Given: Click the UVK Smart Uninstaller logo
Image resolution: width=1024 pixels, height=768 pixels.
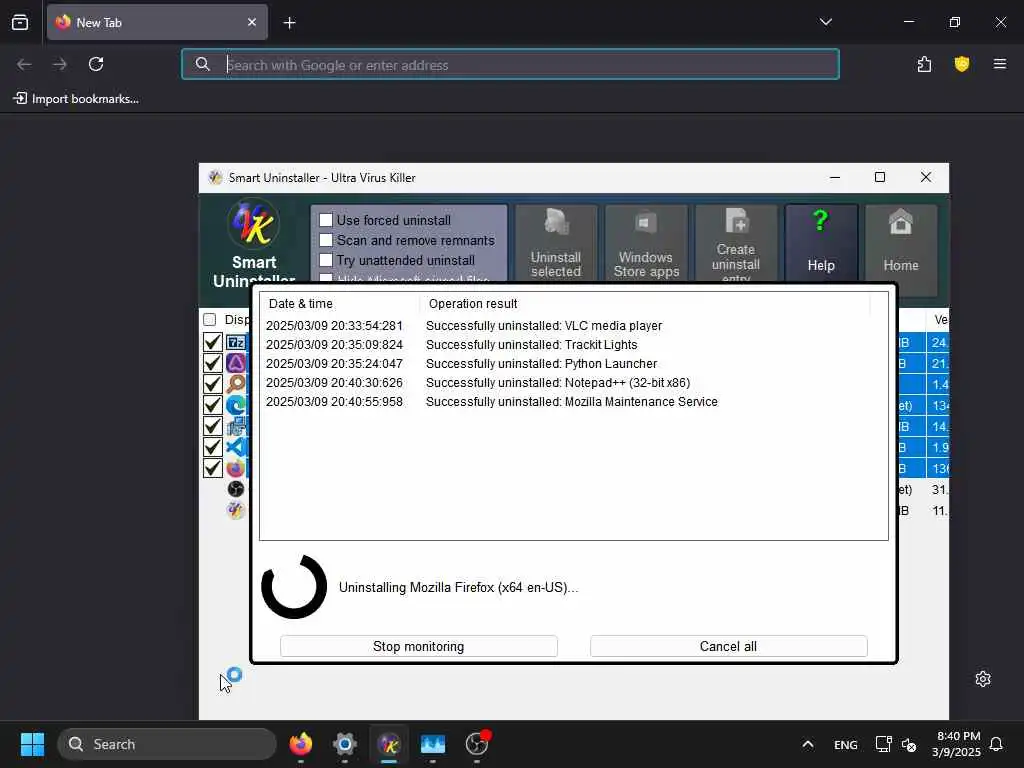Looking at the screenshot, I should pyautogui.click(x=253, y=223).
